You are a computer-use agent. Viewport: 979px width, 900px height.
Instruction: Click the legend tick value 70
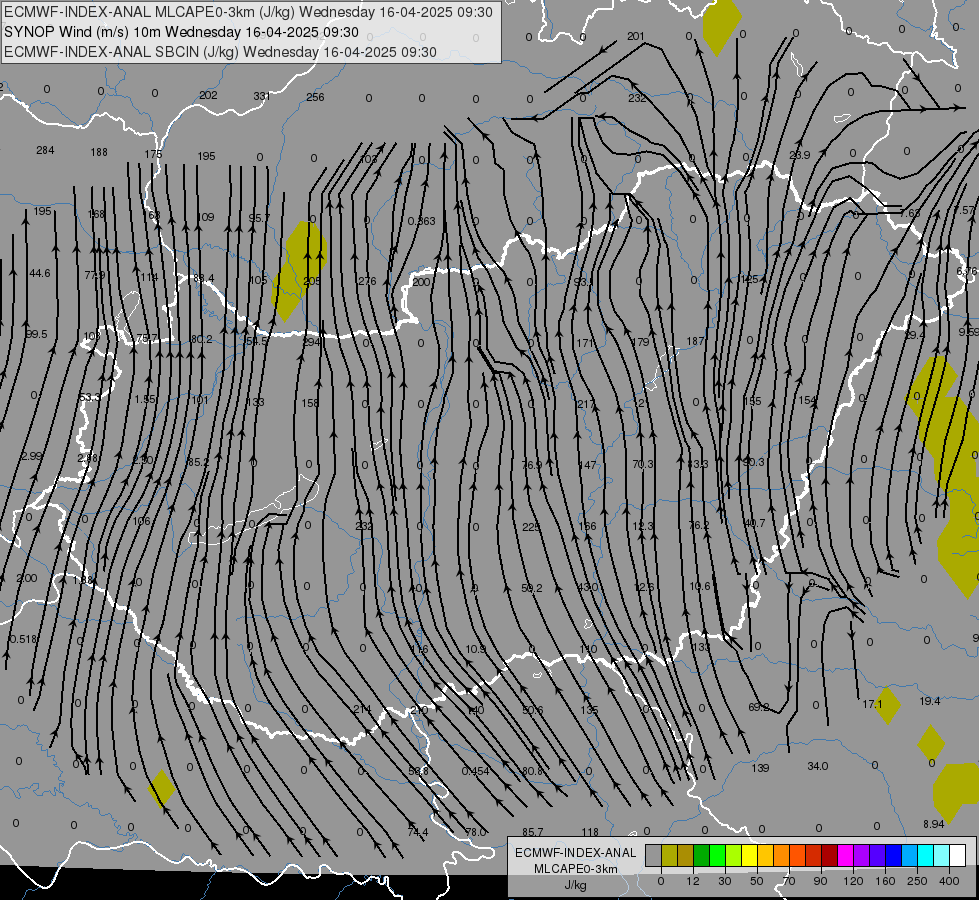pyautogui.click(x=789, y=881)
